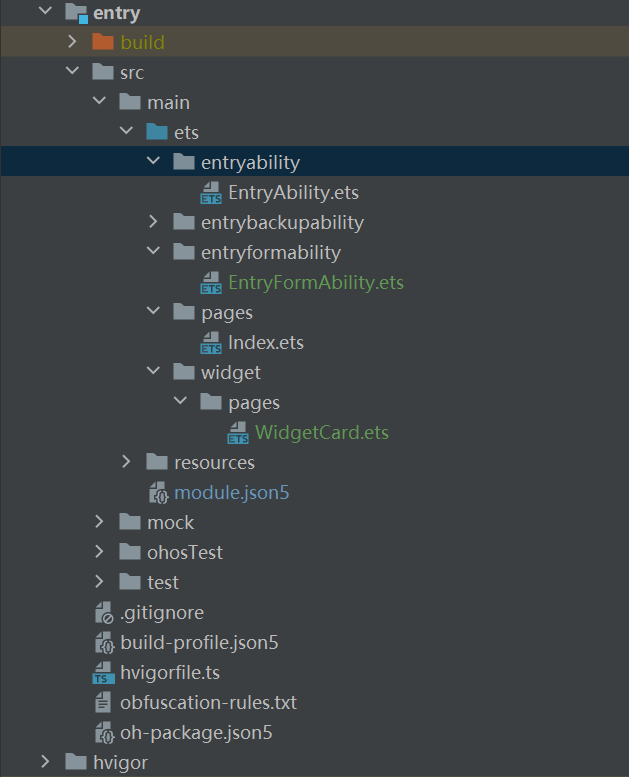Expand the hvigor module chevron
Screen dimensions: 629x777
[x=45, y=763]
